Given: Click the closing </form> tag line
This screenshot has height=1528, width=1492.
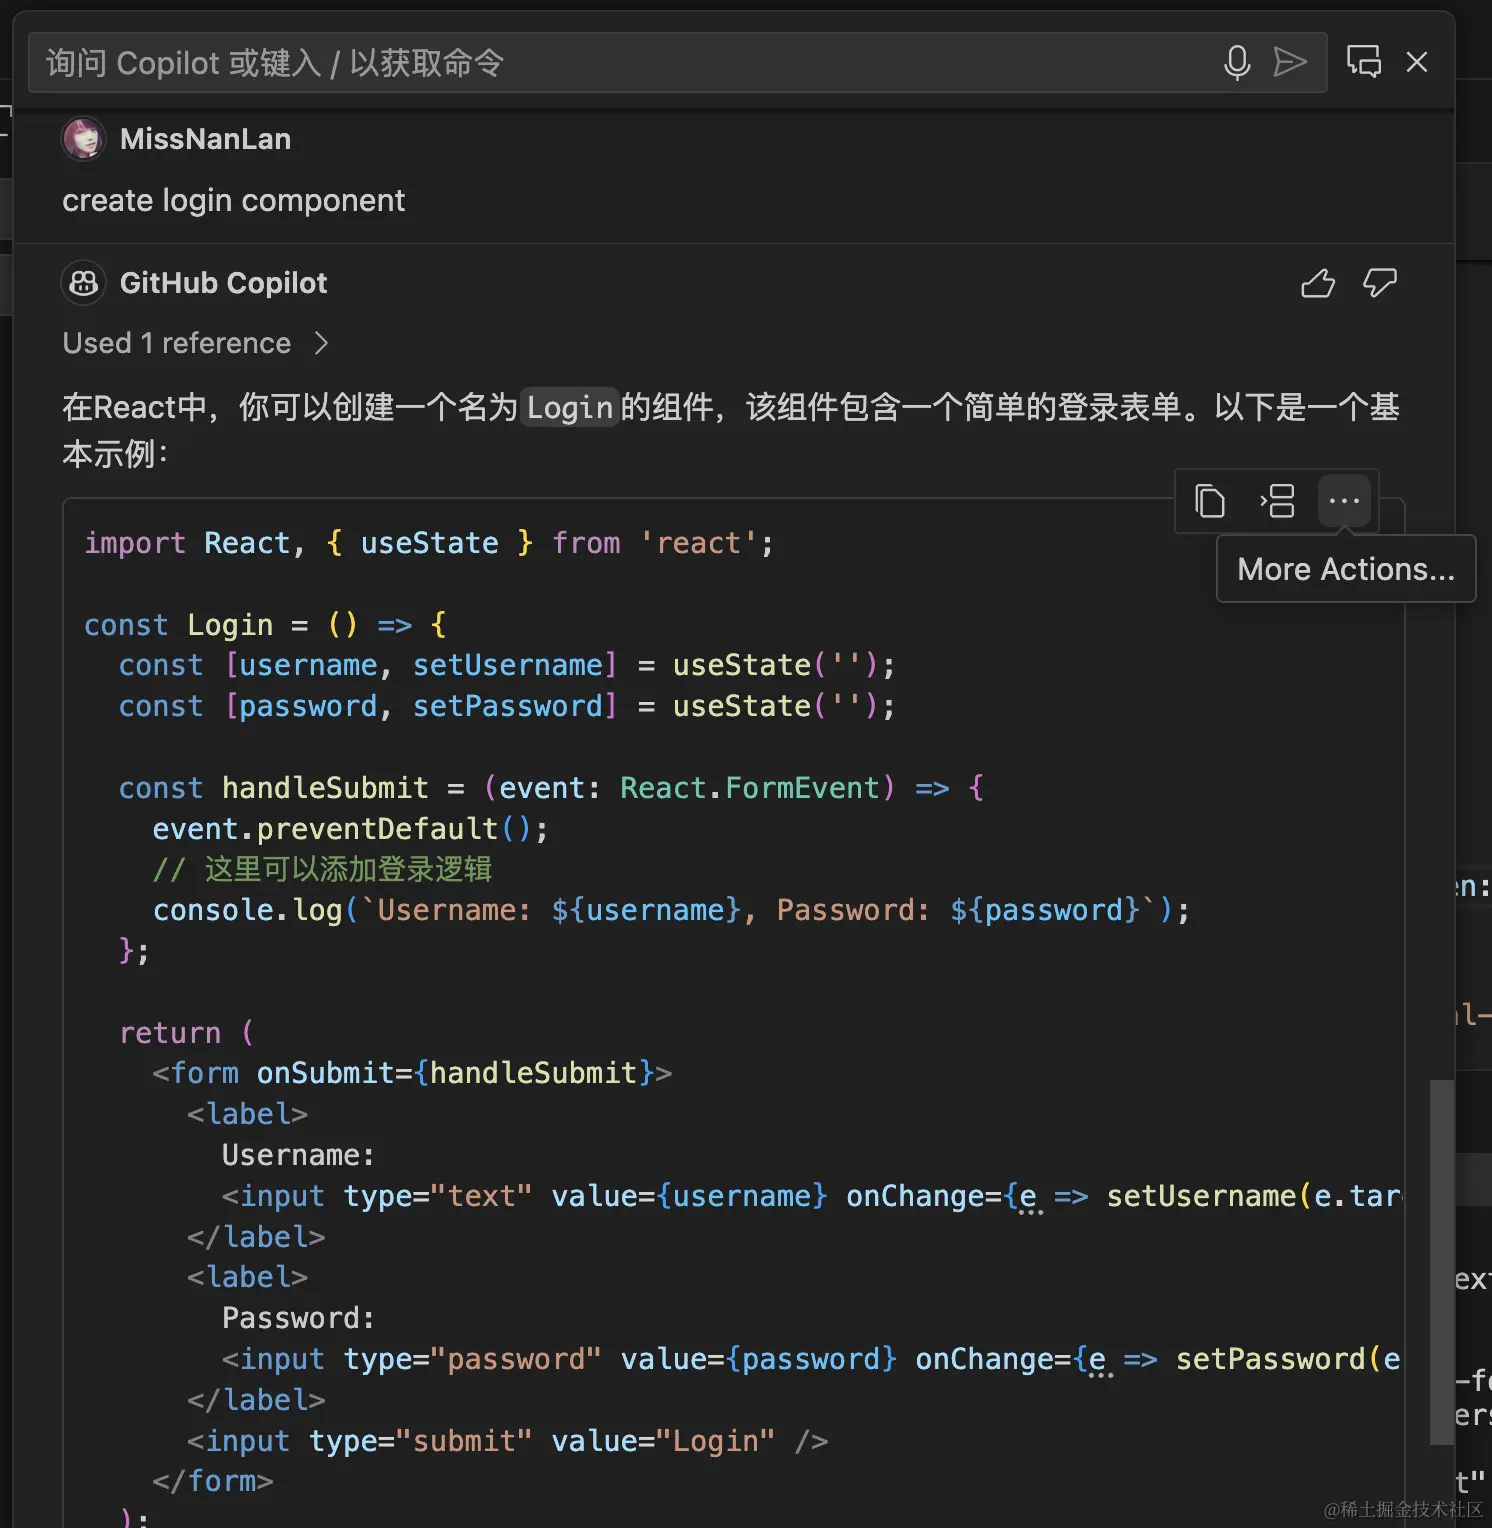Looking at the screenshot, I should (x=213, y=1481).
